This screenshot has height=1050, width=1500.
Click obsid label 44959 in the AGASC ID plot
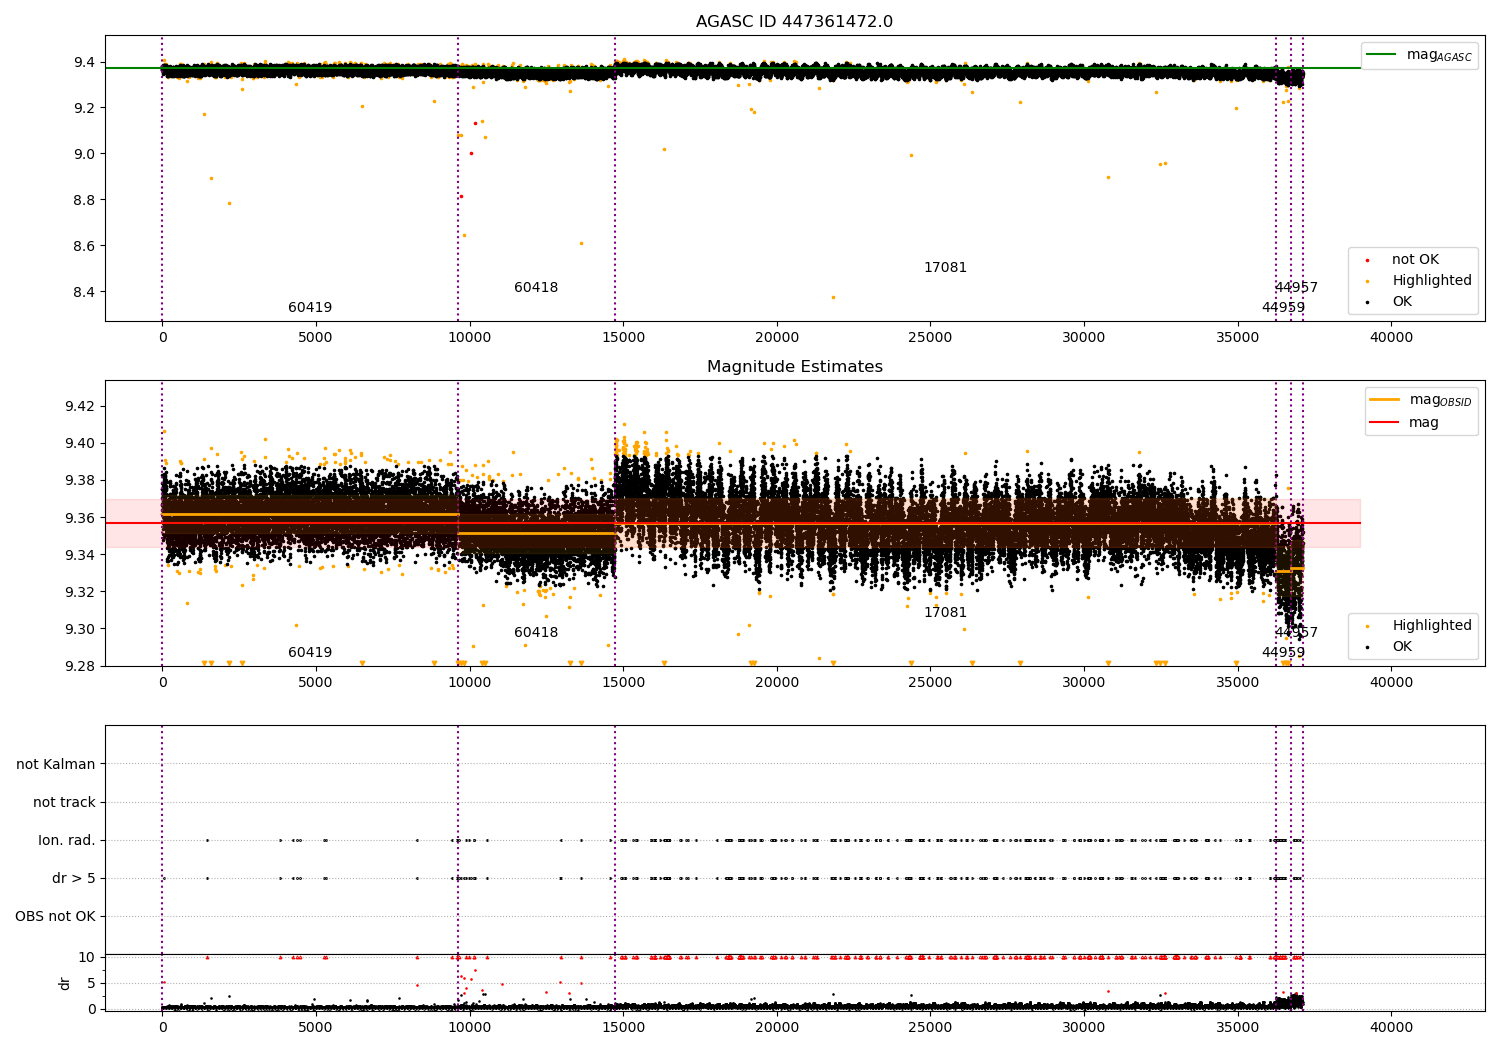tap(1283, 308)
